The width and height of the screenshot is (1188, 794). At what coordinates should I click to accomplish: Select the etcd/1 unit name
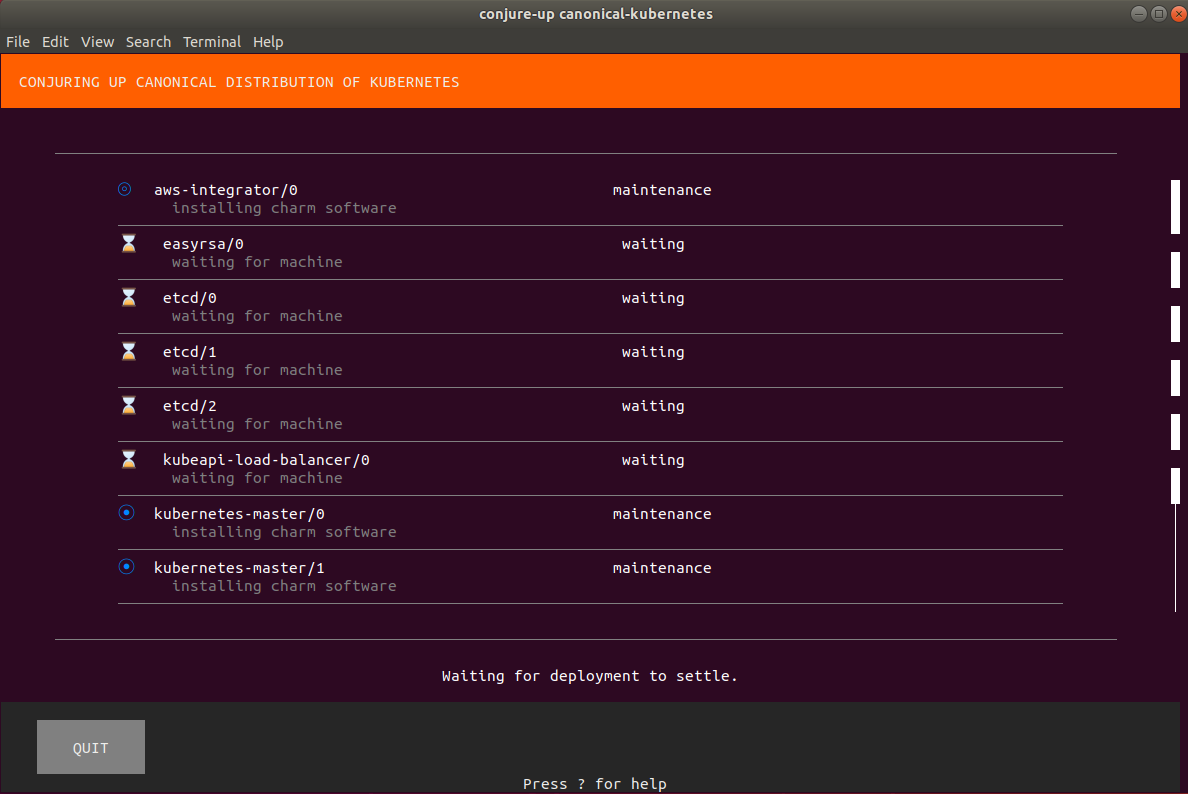[189, 352]
